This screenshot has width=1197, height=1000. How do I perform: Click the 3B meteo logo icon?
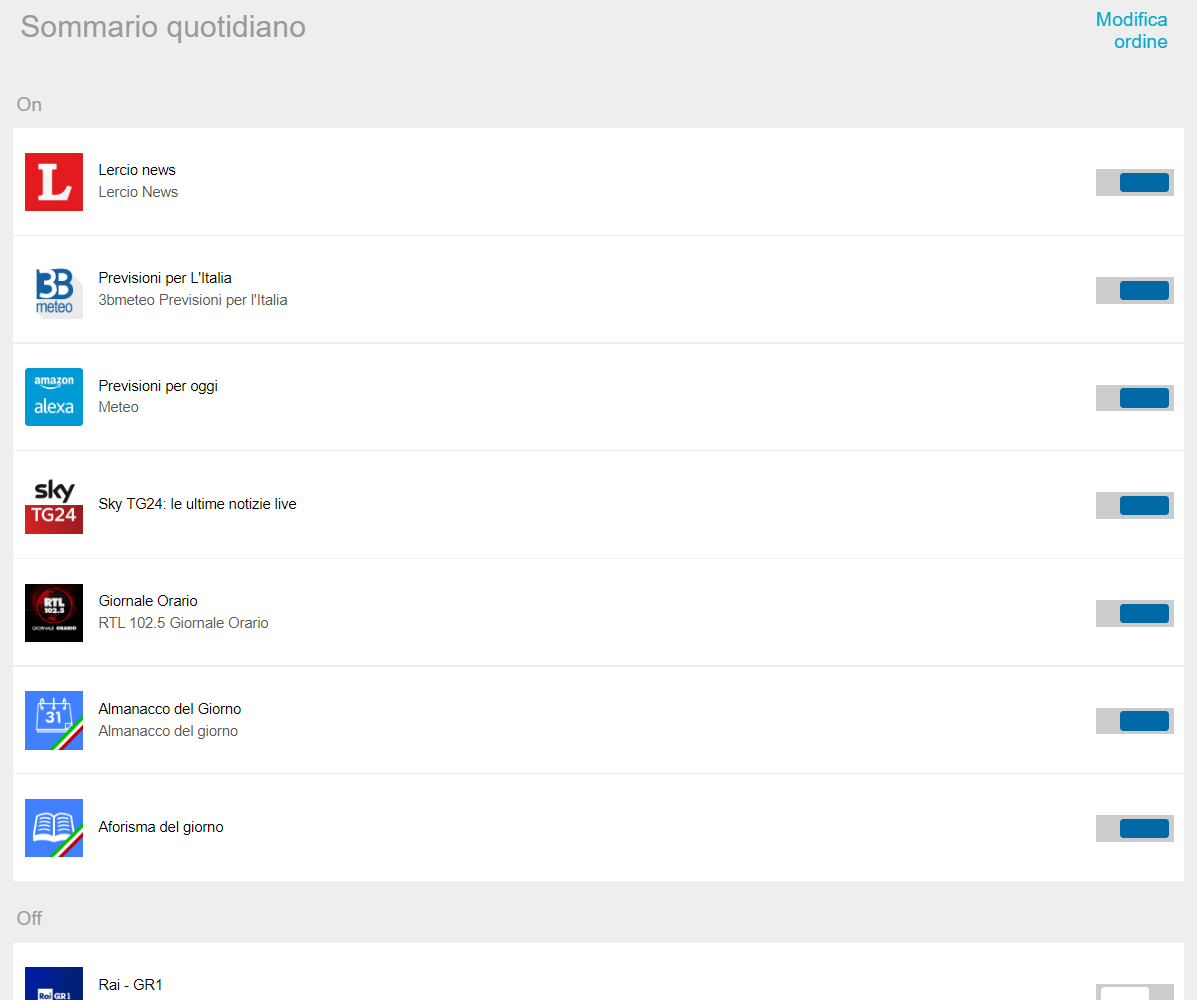[x=54, y=290]
